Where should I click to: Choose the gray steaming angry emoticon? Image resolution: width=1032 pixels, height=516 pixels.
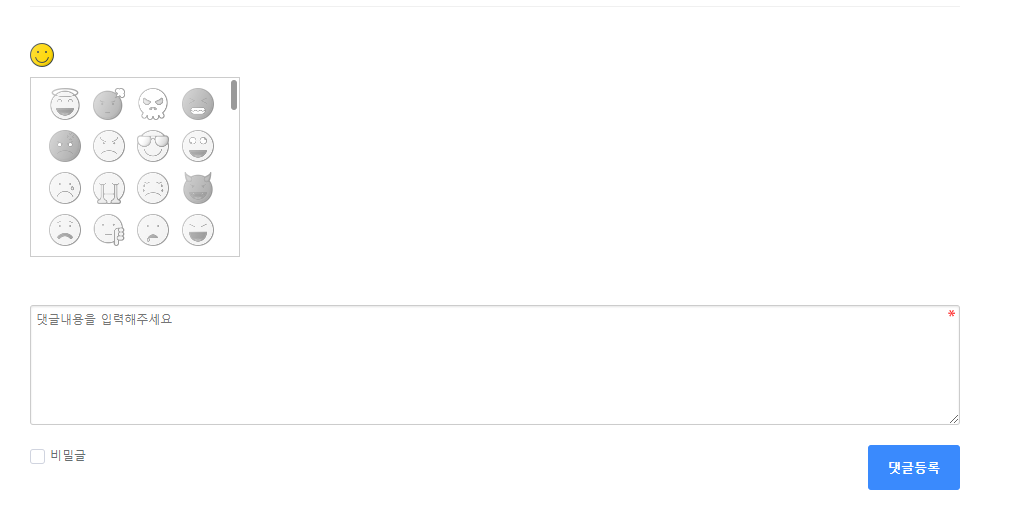109,104
